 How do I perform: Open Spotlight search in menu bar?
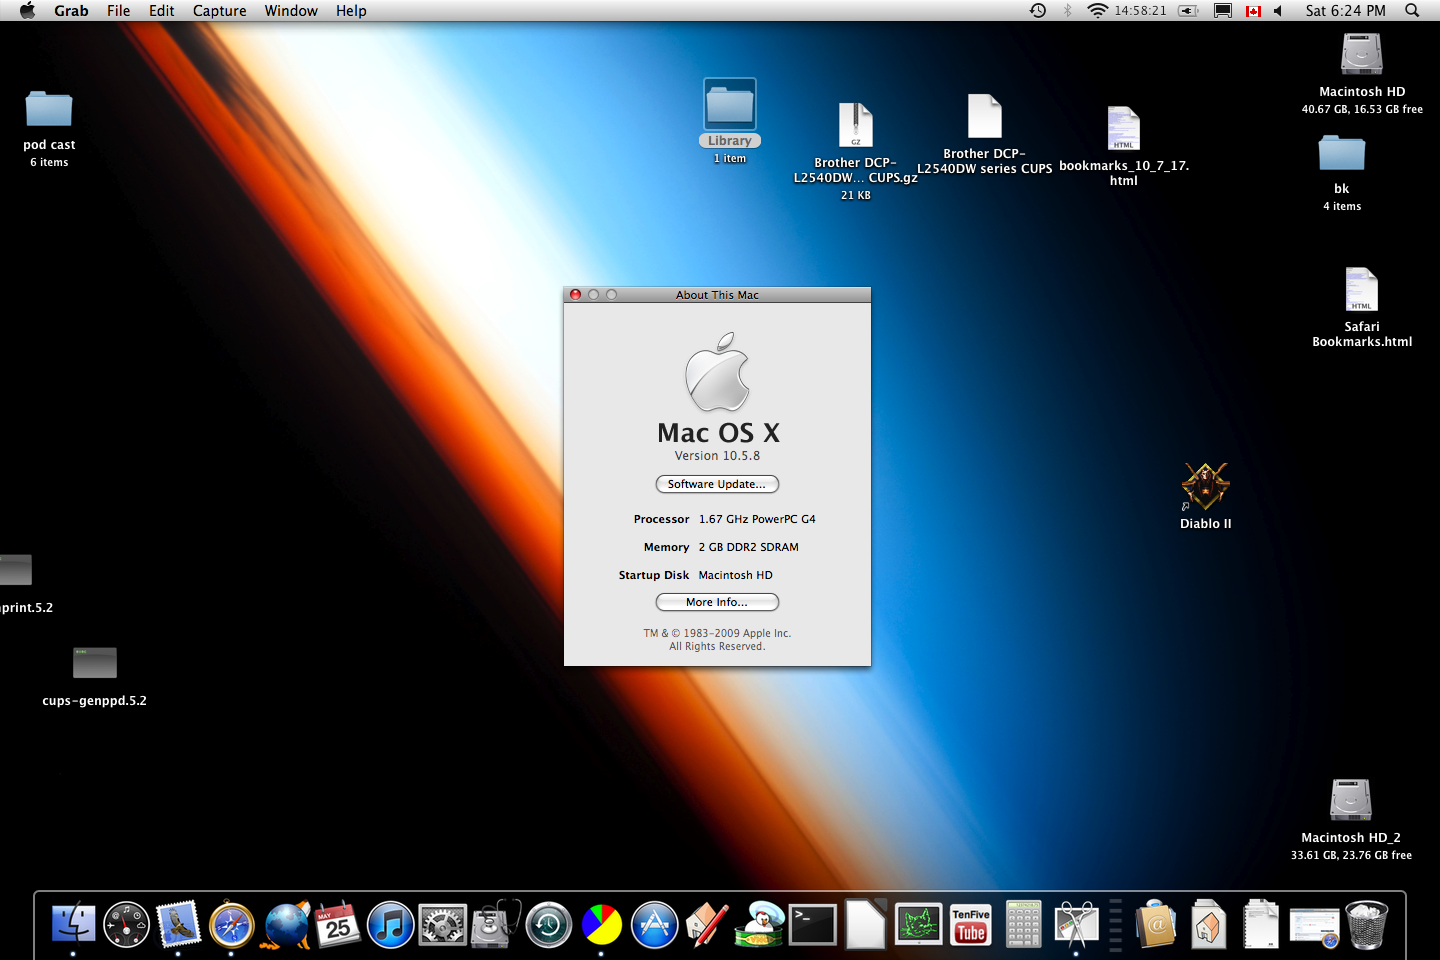tap(1412, 11)
